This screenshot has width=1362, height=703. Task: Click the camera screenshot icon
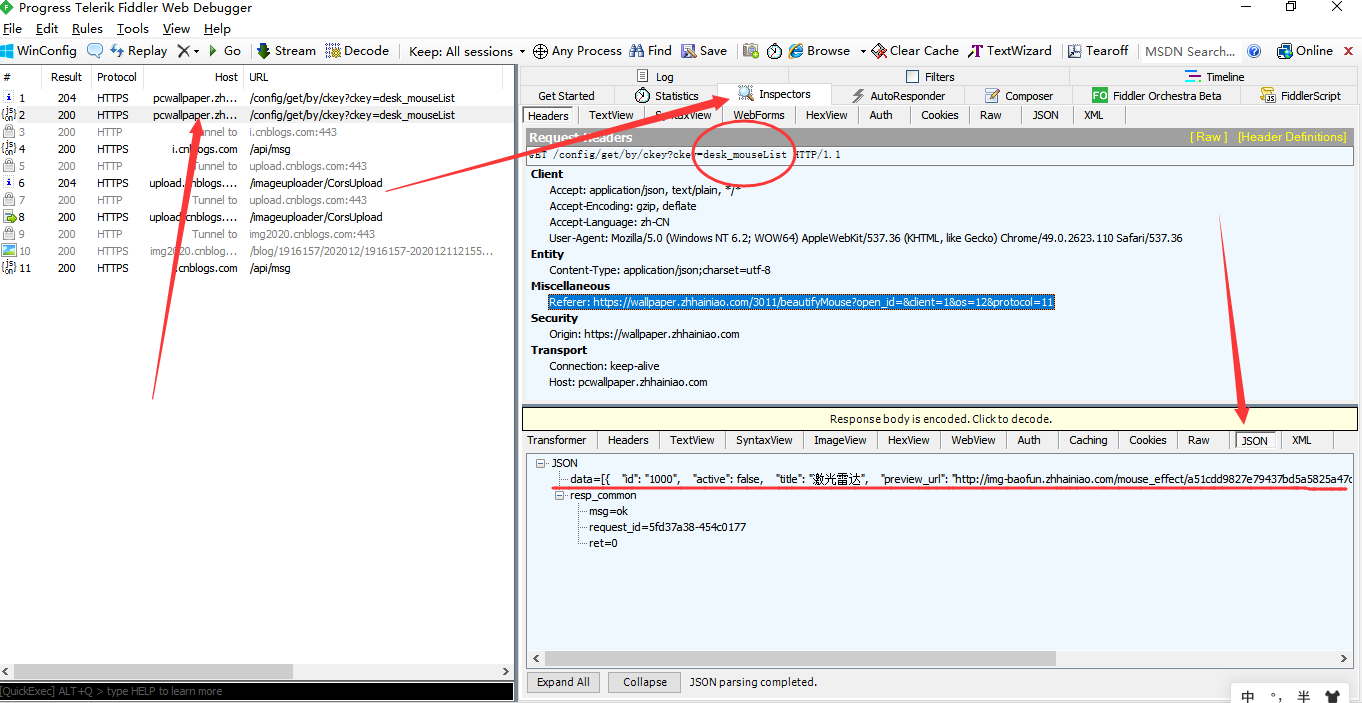tap(750, 51)
